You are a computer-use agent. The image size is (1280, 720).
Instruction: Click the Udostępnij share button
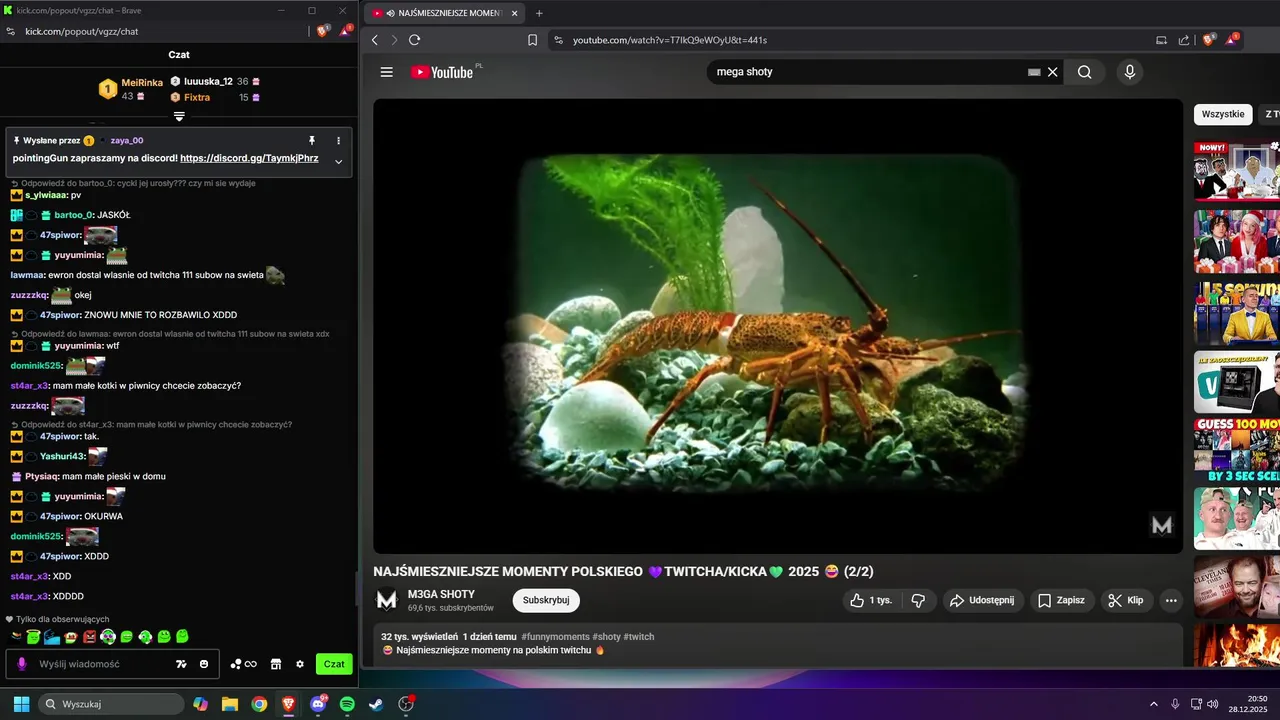point(981,600)
